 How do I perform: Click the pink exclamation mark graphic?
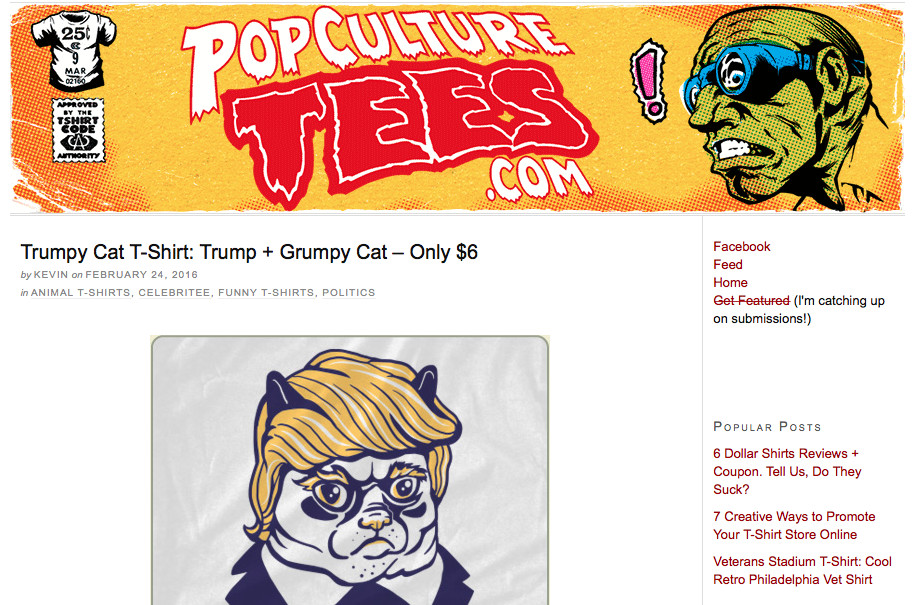(650, 81)
